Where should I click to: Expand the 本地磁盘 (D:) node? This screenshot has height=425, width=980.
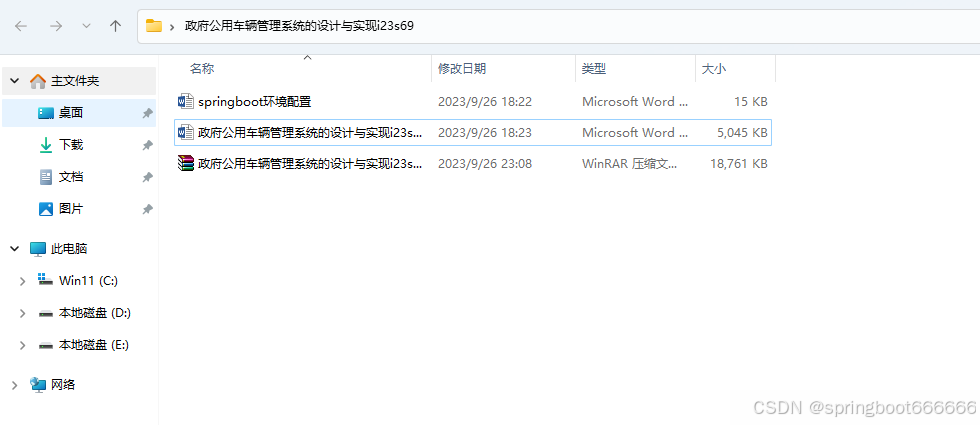pos(22,312)
